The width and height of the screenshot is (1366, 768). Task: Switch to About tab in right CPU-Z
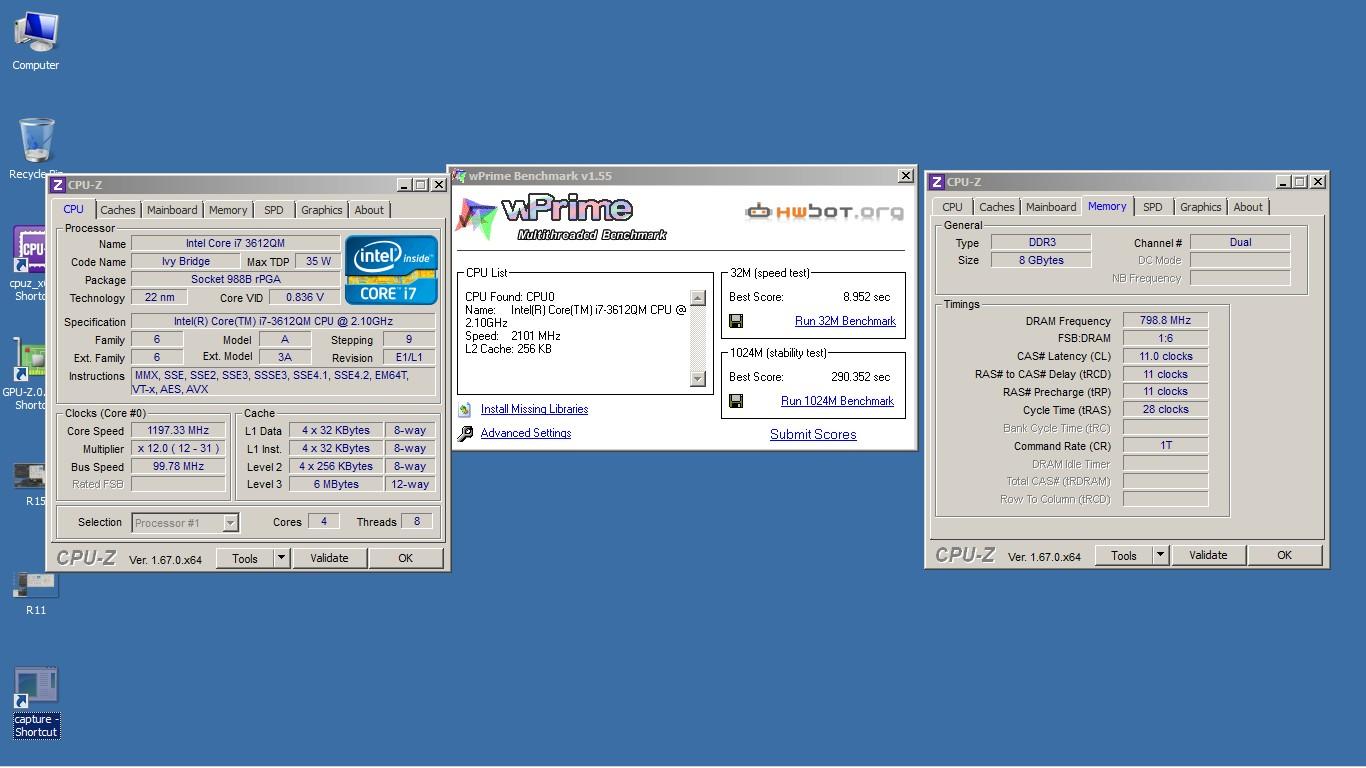(1248, 207)
